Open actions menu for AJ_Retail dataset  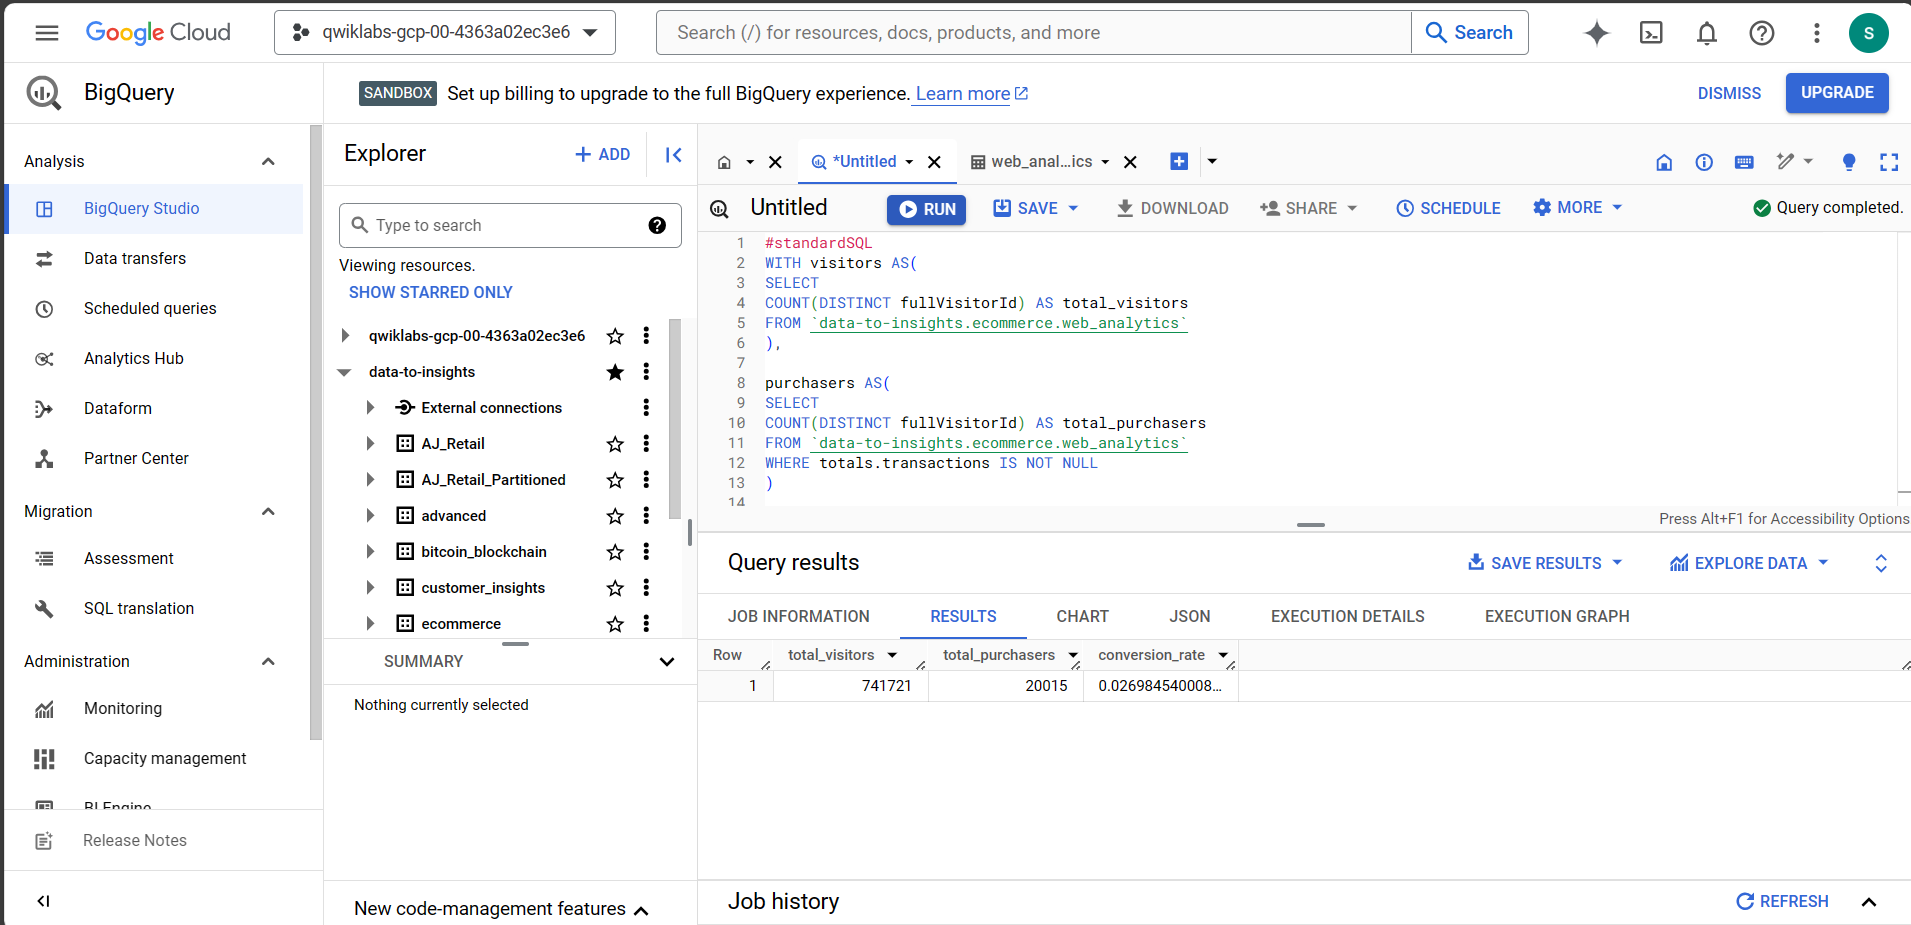coord(646,444)
